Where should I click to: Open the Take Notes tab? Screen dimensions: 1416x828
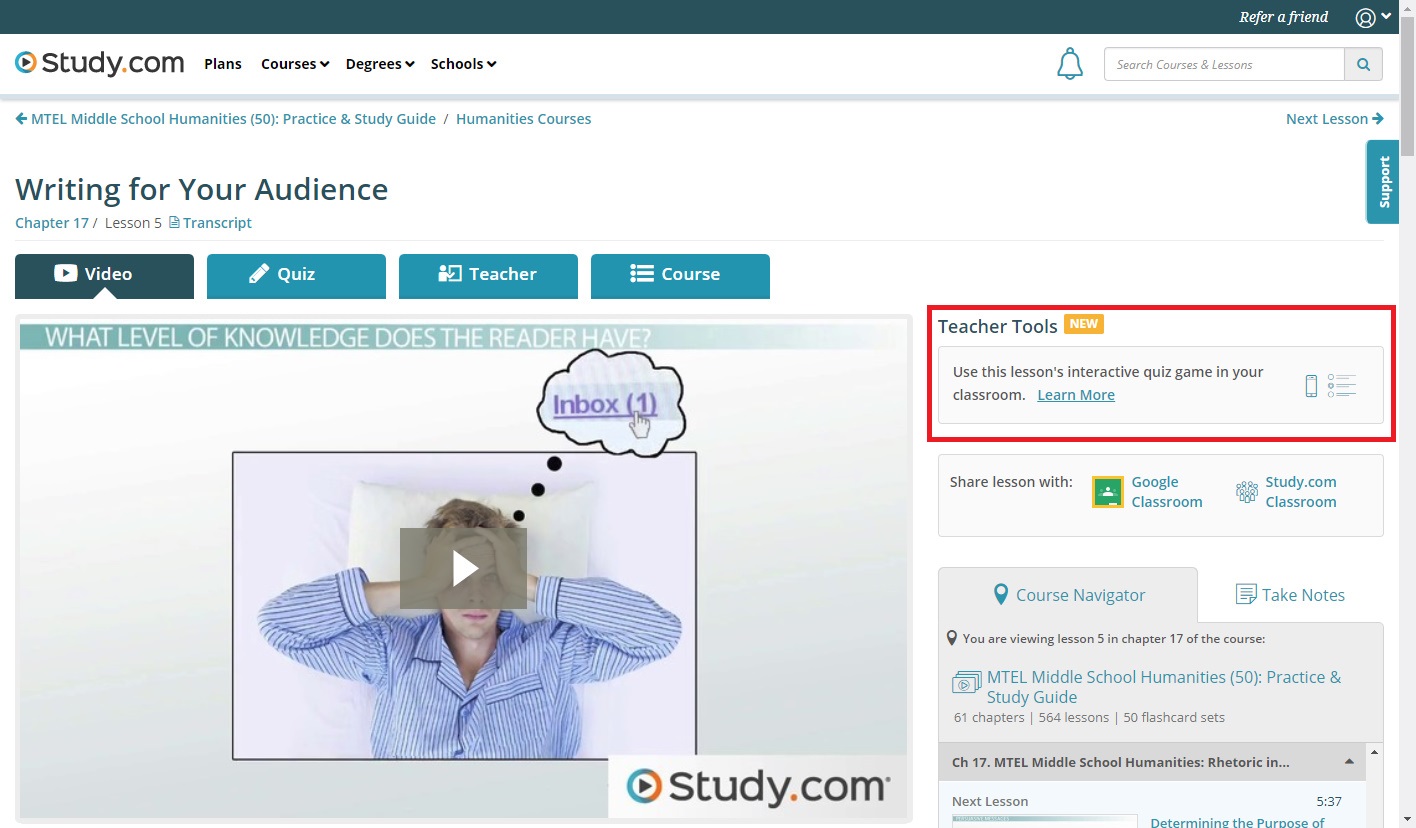coord(1290,595)
